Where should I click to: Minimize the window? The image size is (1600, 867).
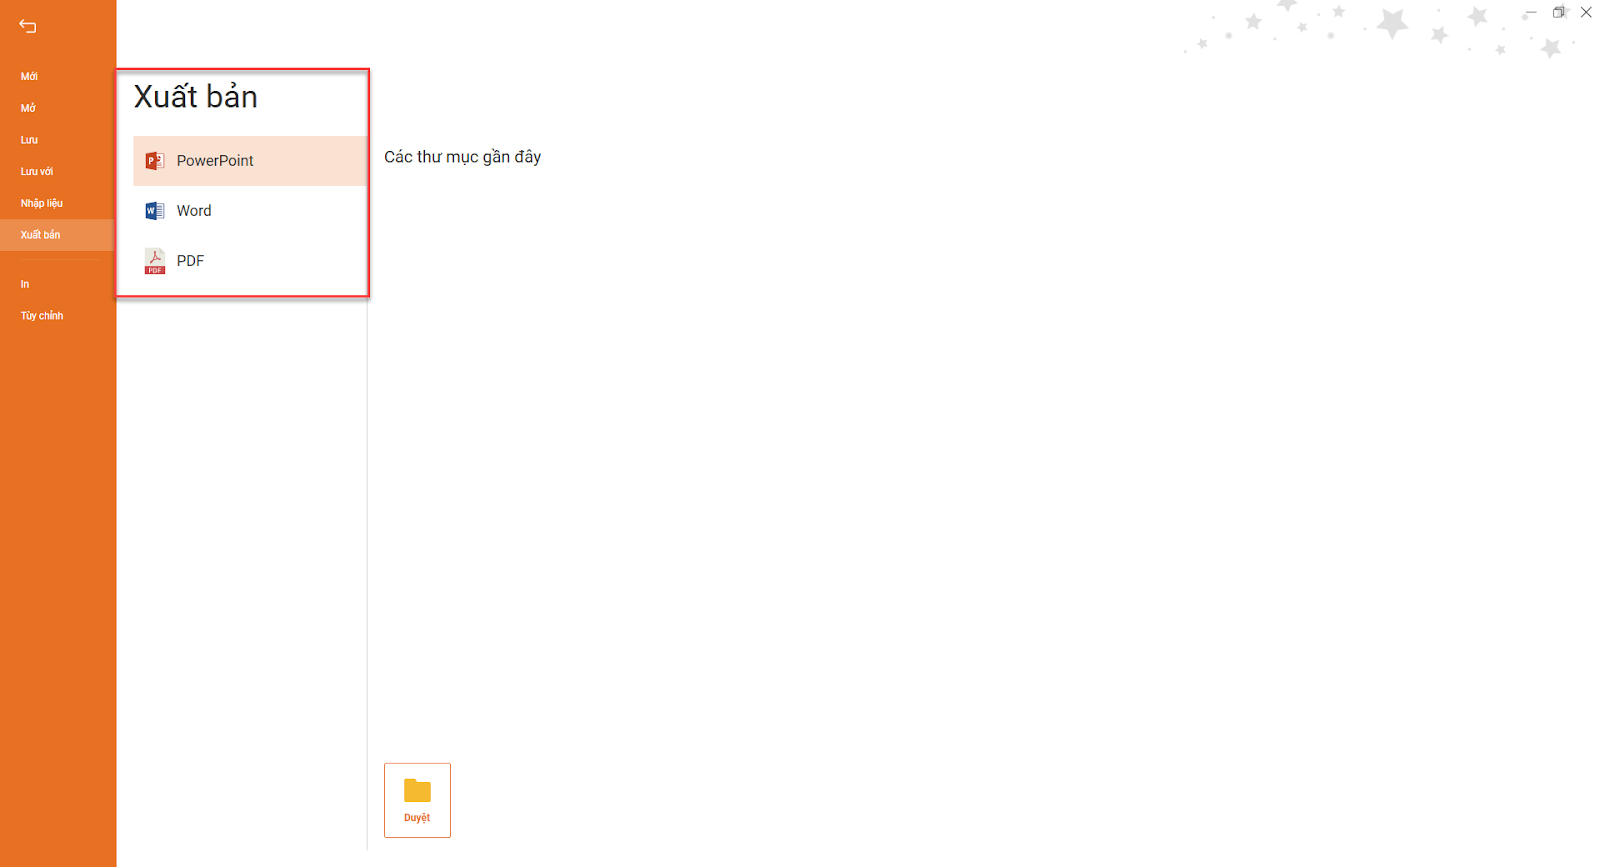point(1530,13)
